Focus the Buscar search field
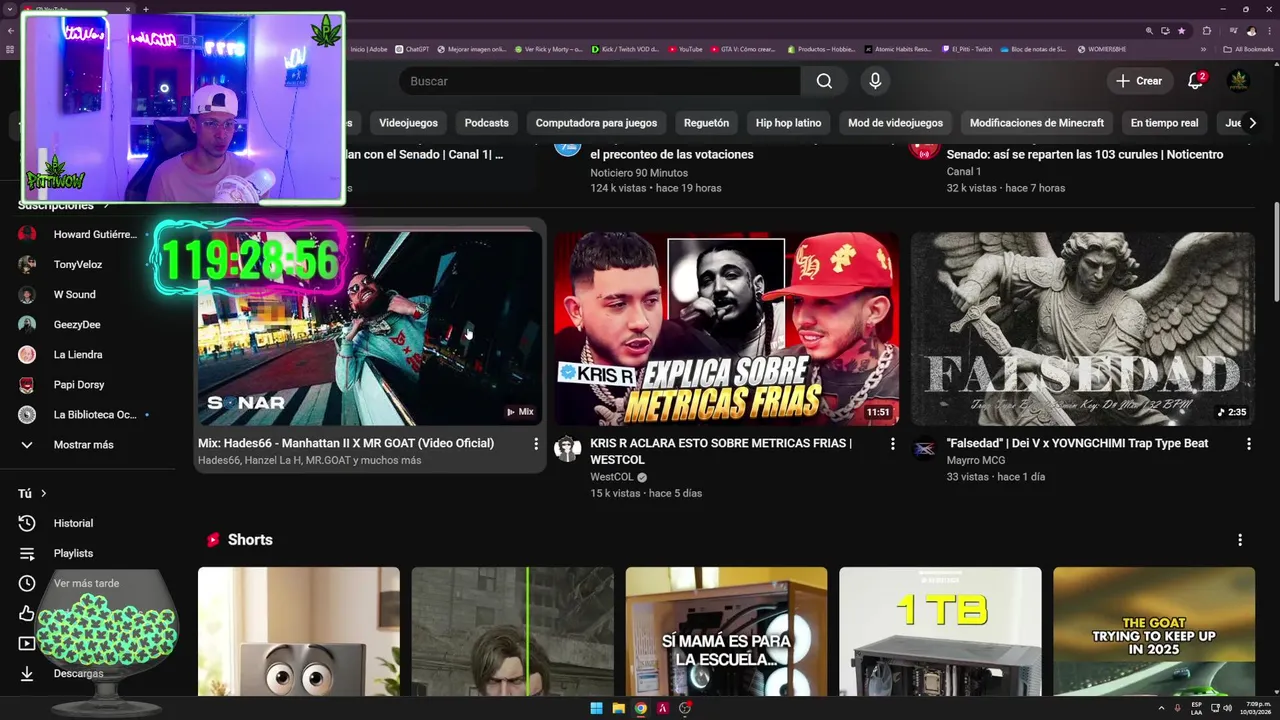1280x720 pixels. tap(599, 81)
